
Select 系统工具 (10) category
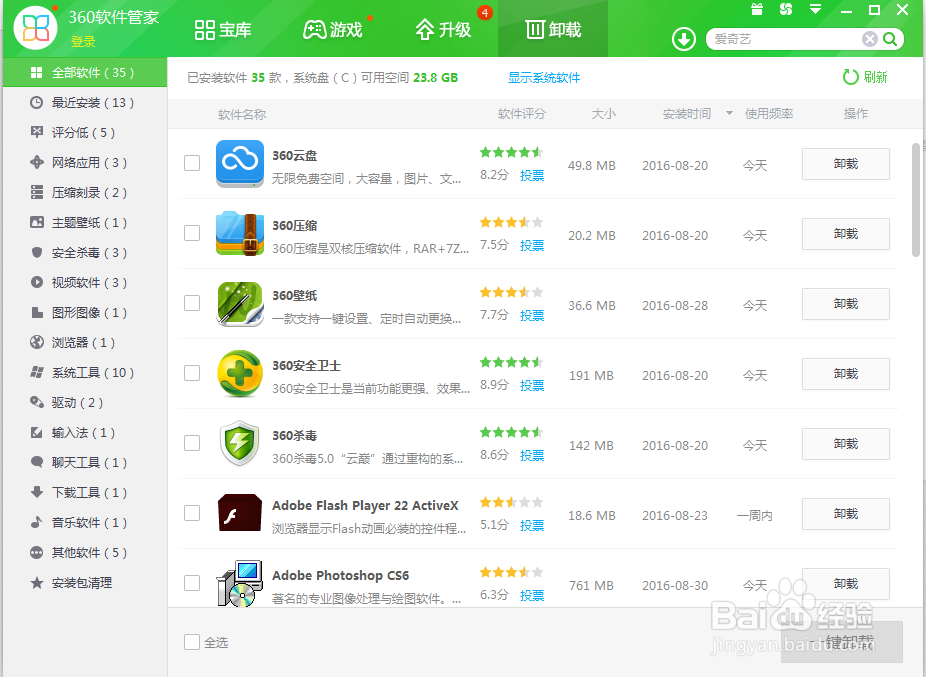pos(85,373)
